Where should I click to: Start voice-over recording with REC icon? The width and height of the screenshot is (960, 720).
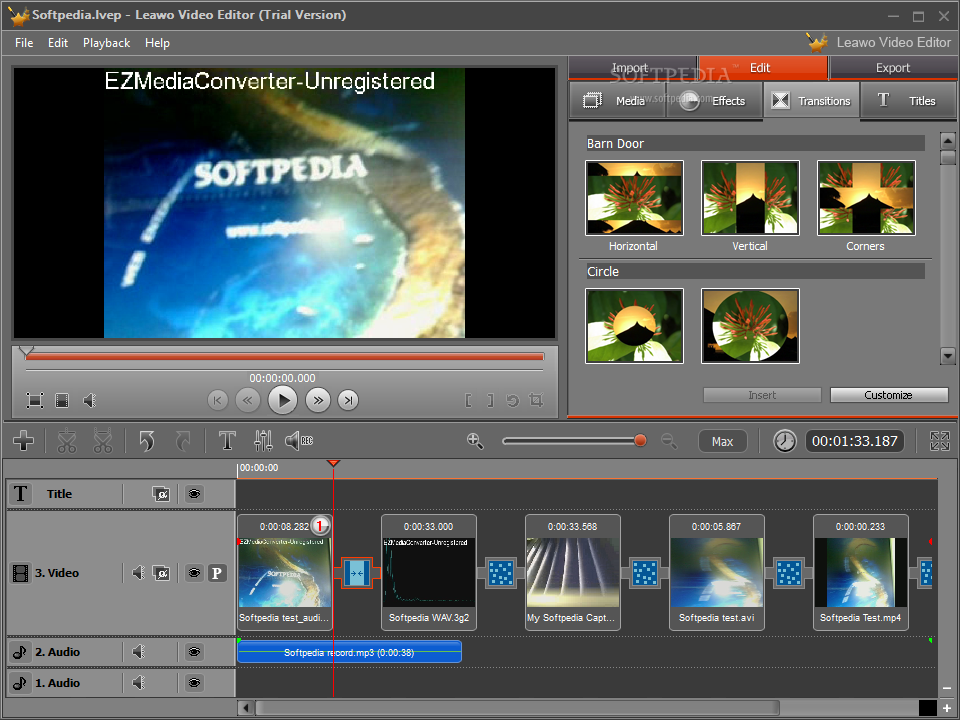[x=299, y=441]
